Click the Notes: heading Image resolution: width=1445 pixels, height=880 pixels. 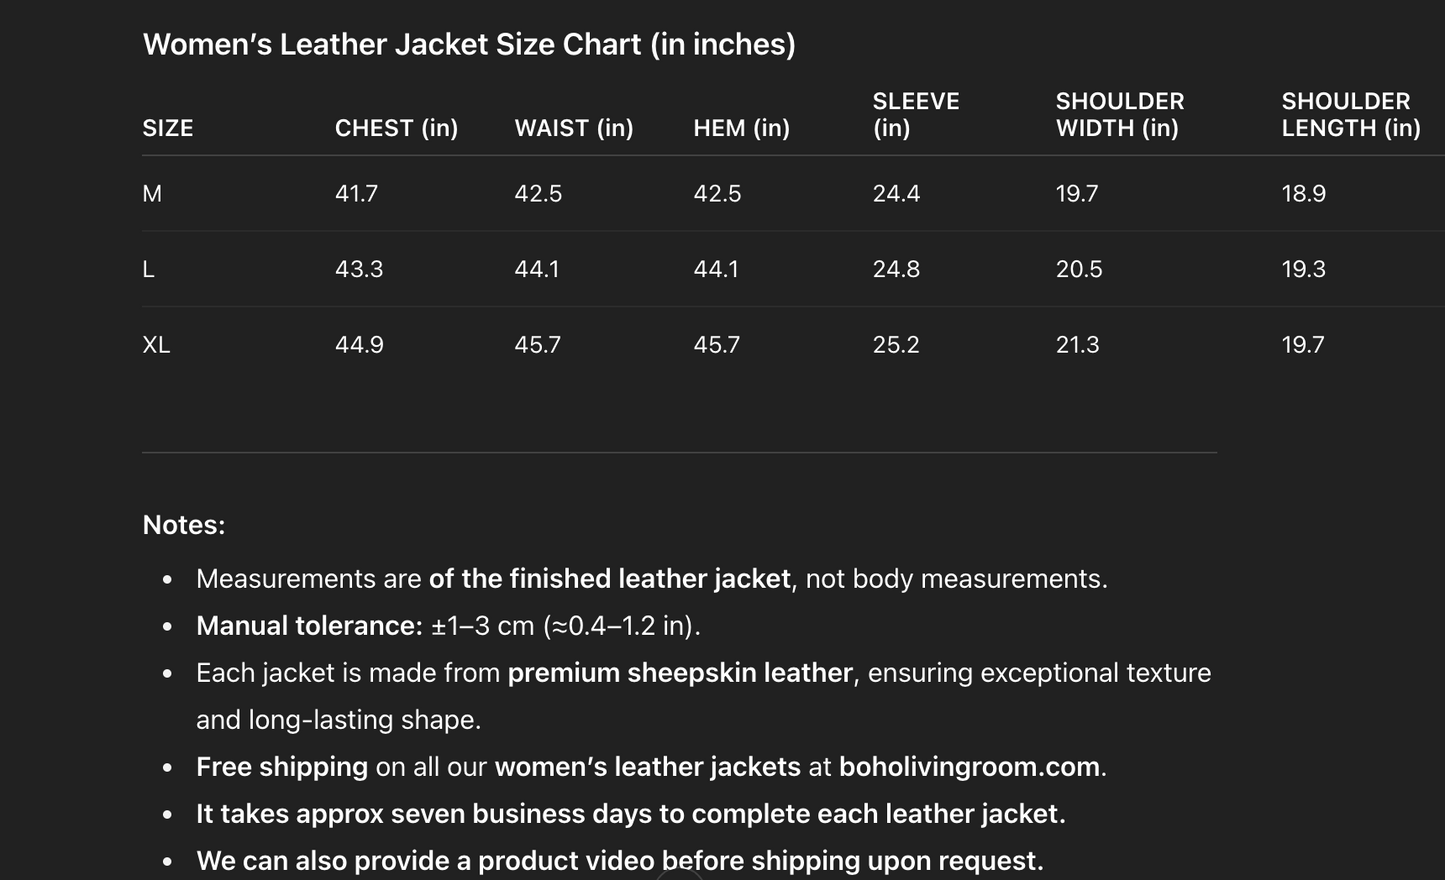pos(184,525)
